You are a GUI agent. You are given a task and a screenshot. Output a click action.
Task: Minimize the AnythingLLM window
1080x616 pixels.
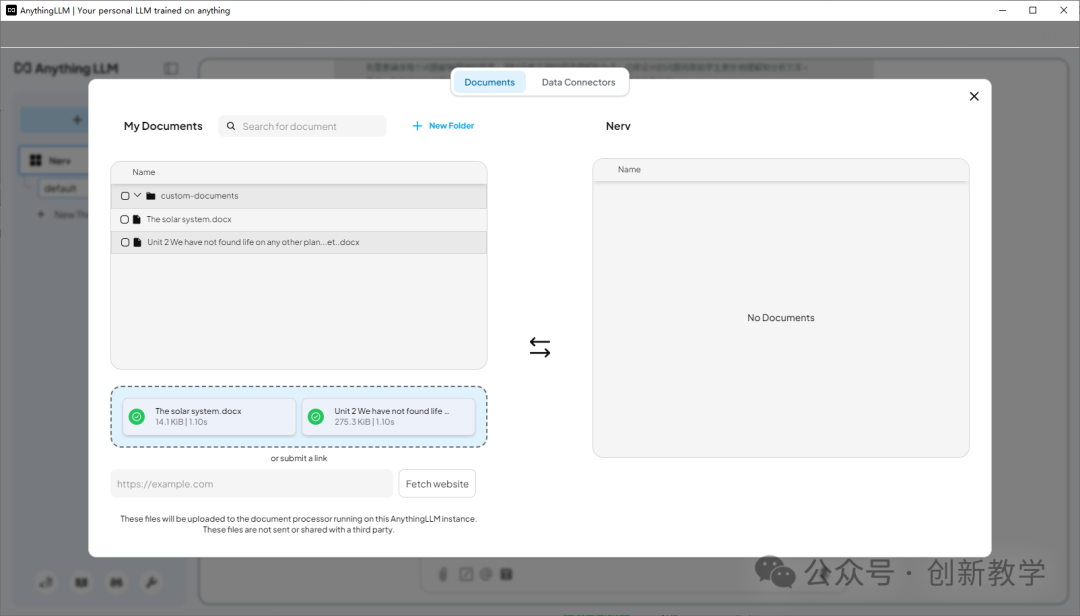1002,10
